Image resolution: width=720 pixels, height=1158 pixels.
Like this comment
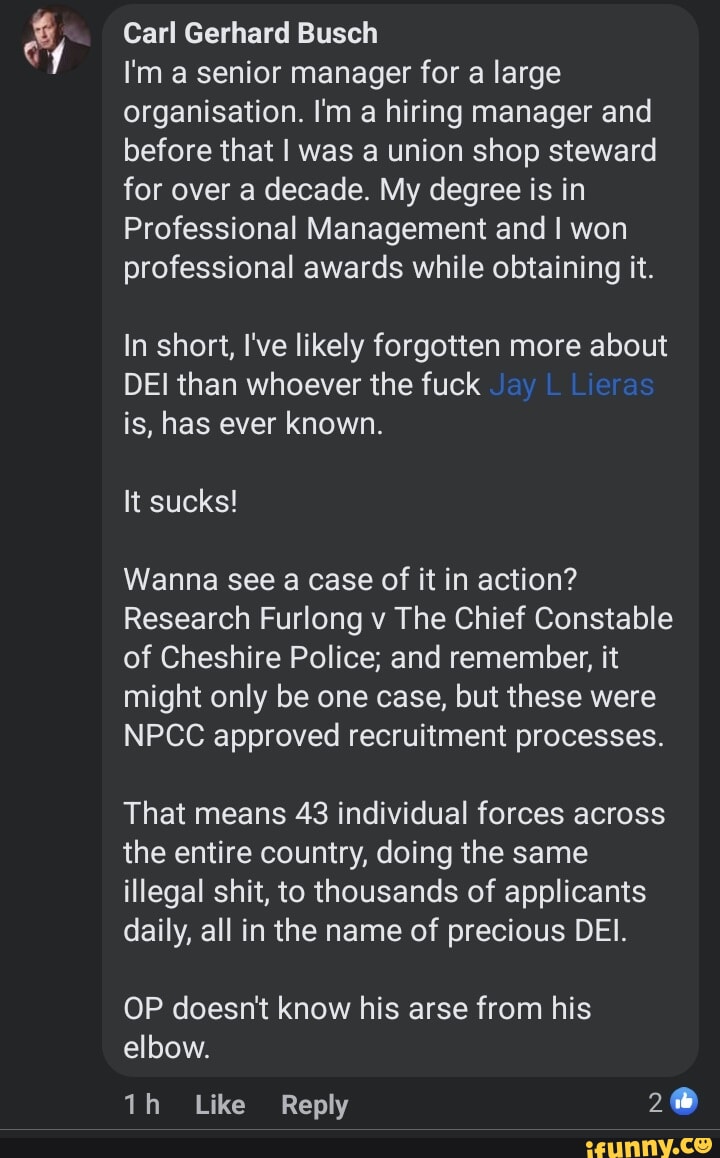click(220, 1104)
